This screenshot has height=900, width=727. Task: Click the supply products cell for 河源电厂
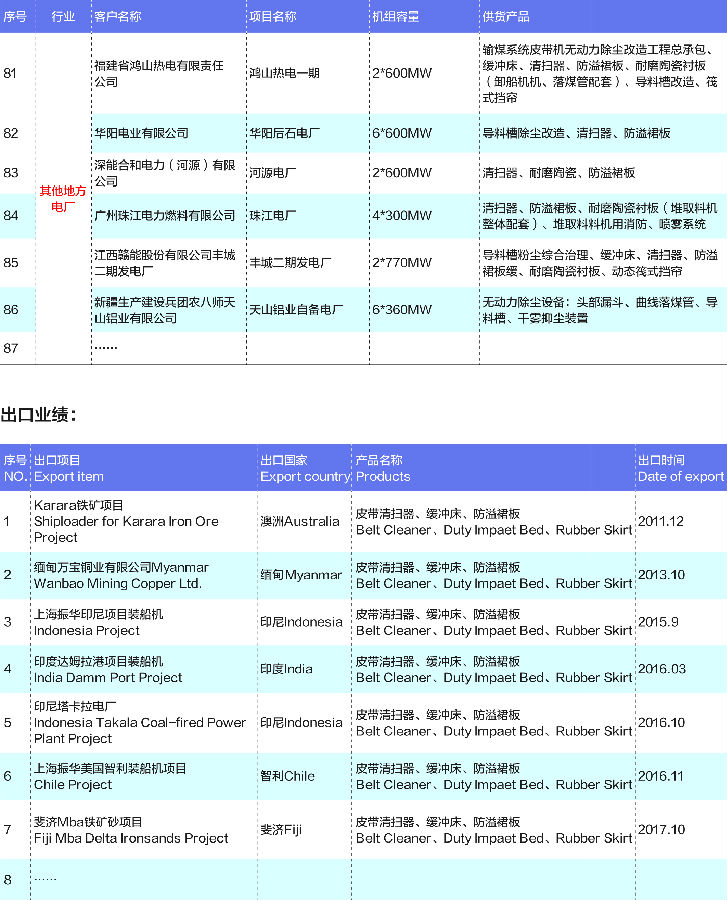(558, 173)
